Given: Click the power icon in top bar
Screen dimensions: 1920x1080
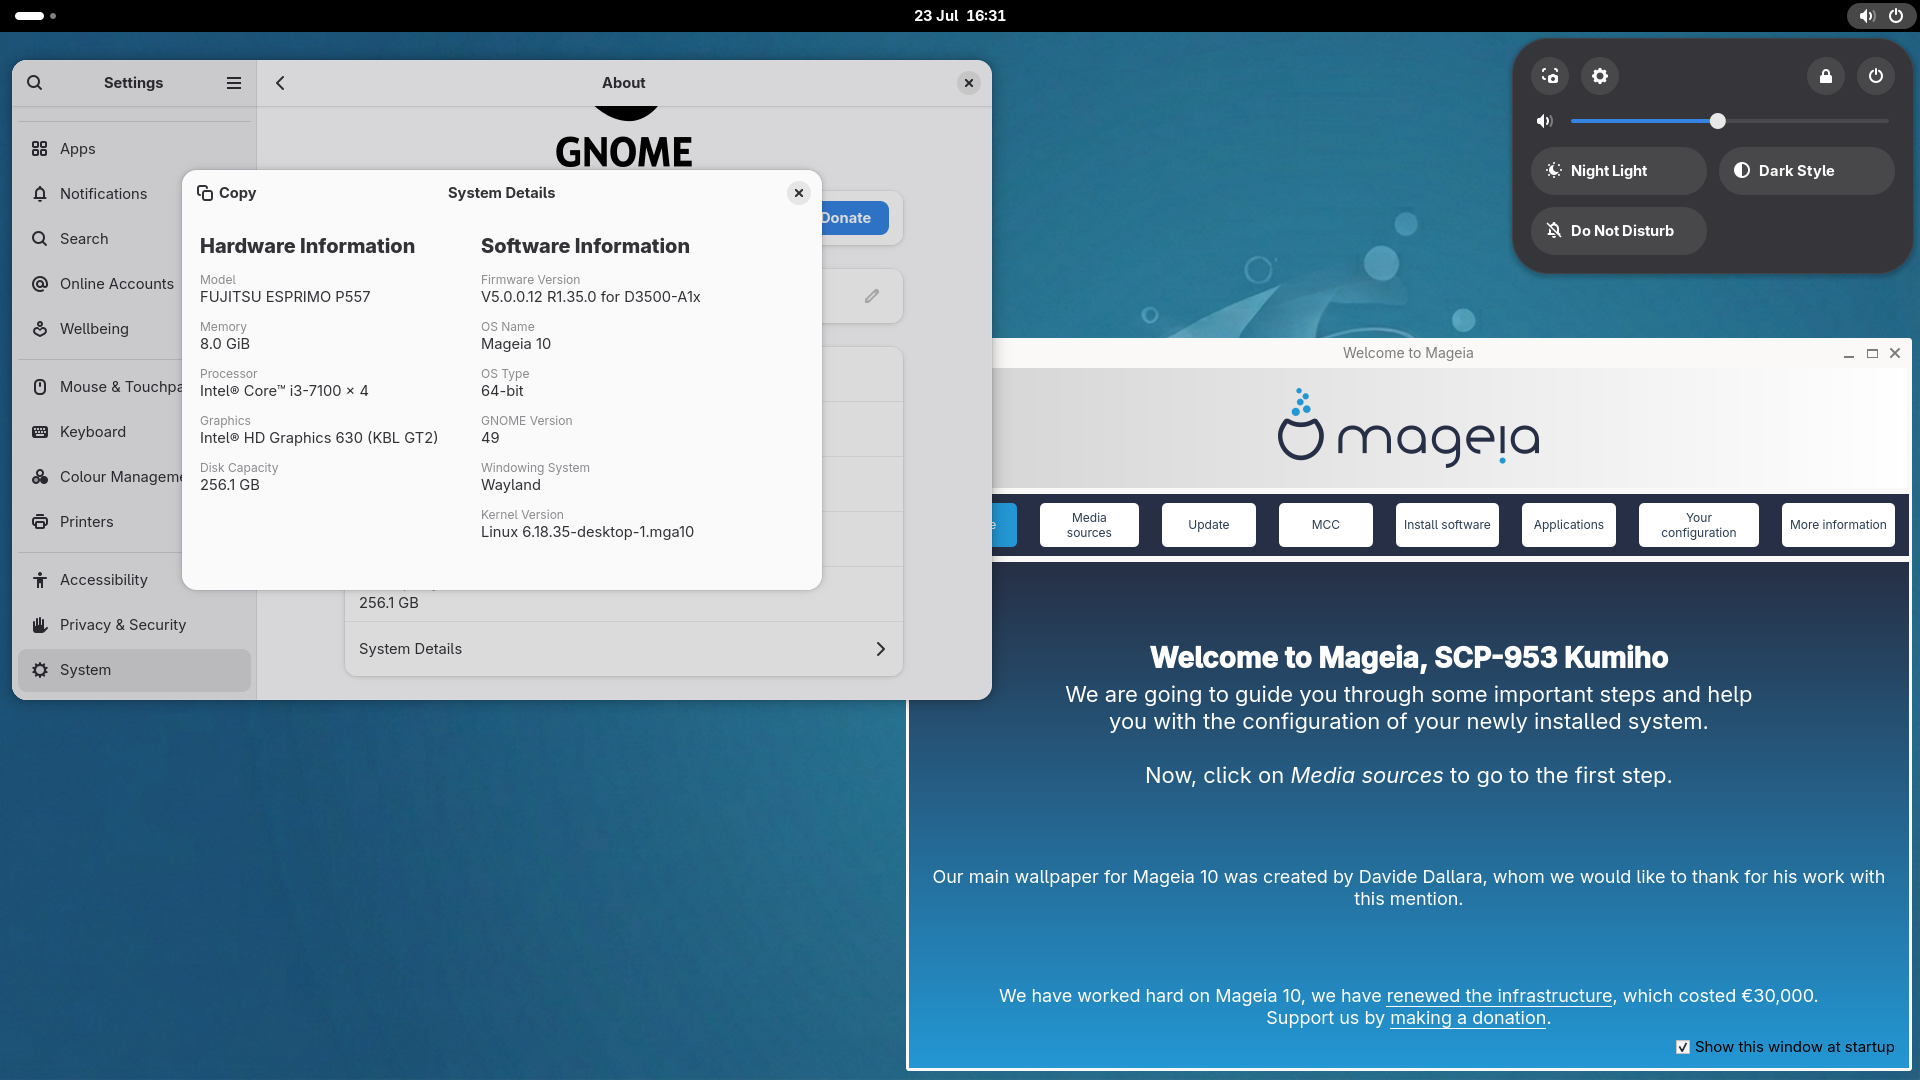Looking at the screenshot, I should tap(1895, 16).
